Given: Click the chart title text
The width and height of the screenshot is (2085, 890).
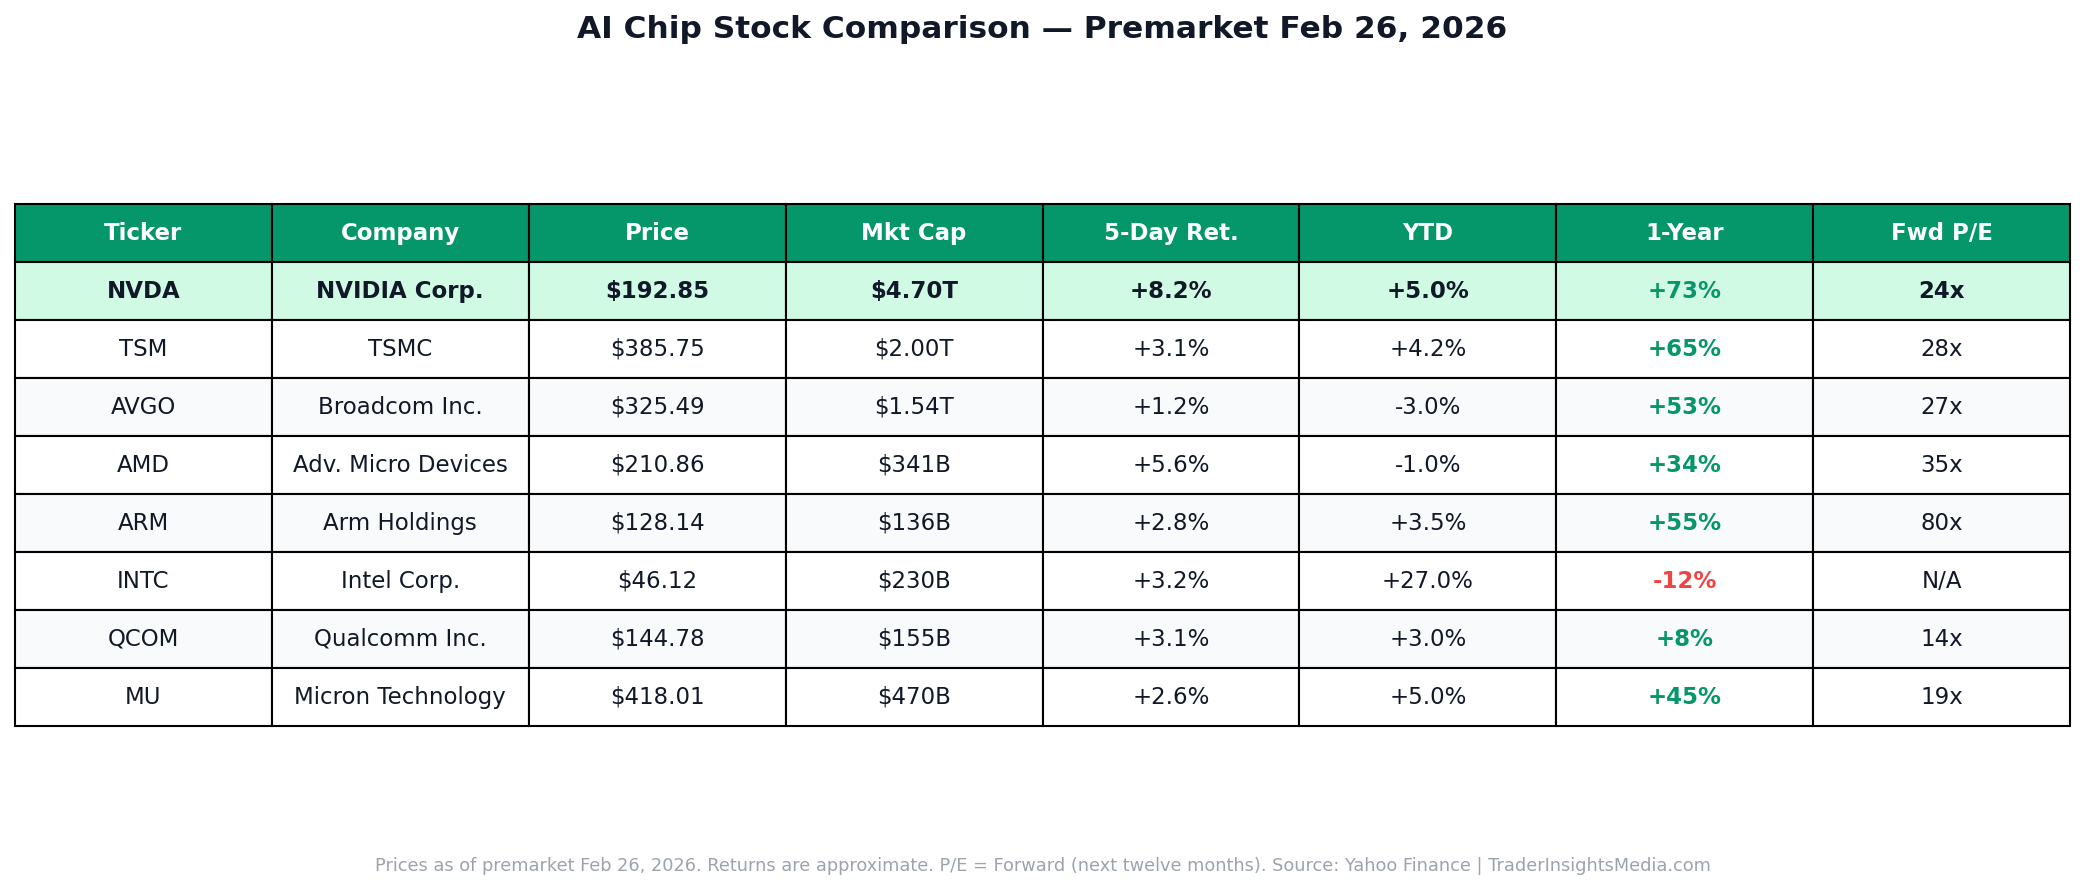Looking at the screenshot, I should click(x=1042, y=29).
